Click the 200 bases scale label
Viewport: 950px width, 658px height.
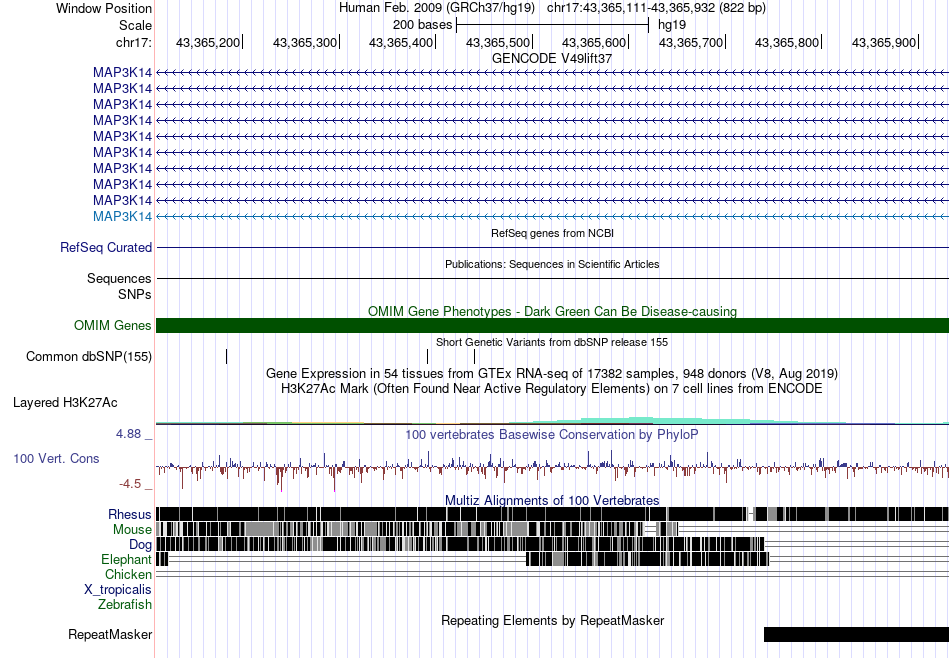tap(422, 25)
